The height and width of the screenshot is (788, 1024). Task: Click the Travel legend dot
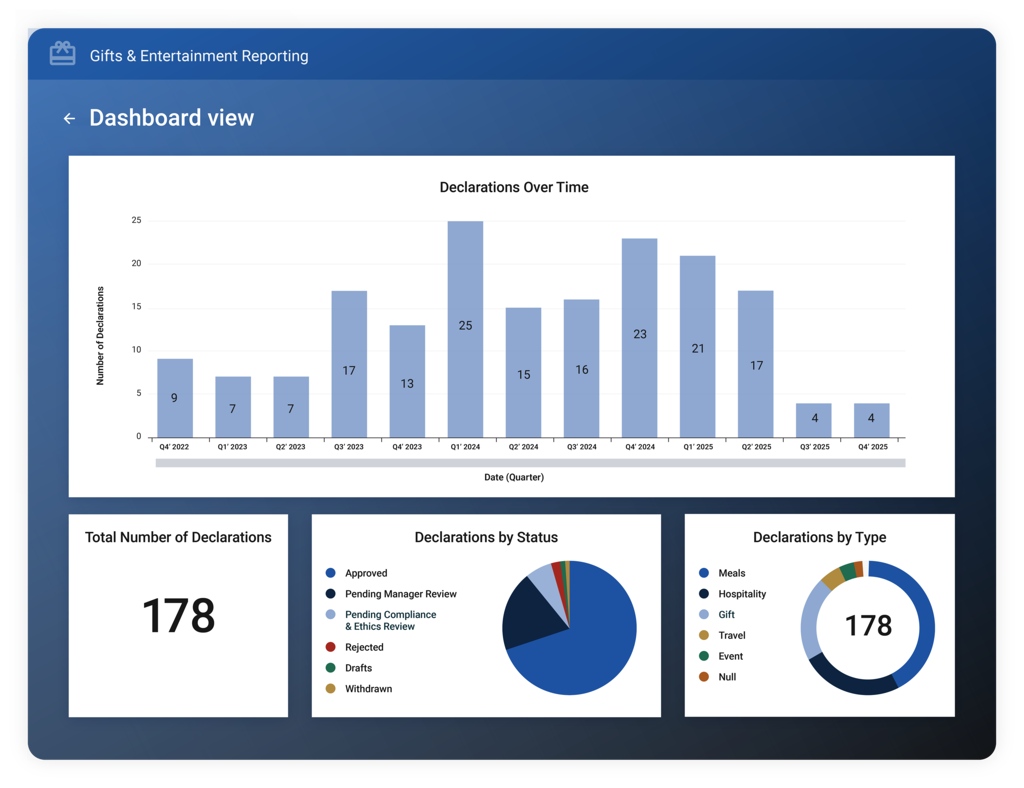click(x=704, y=635)
